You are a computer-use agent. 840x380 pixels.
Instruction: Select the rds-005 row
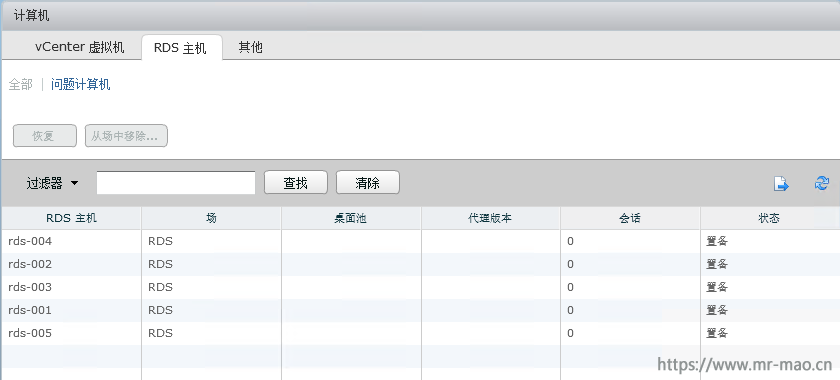(420, 333)
